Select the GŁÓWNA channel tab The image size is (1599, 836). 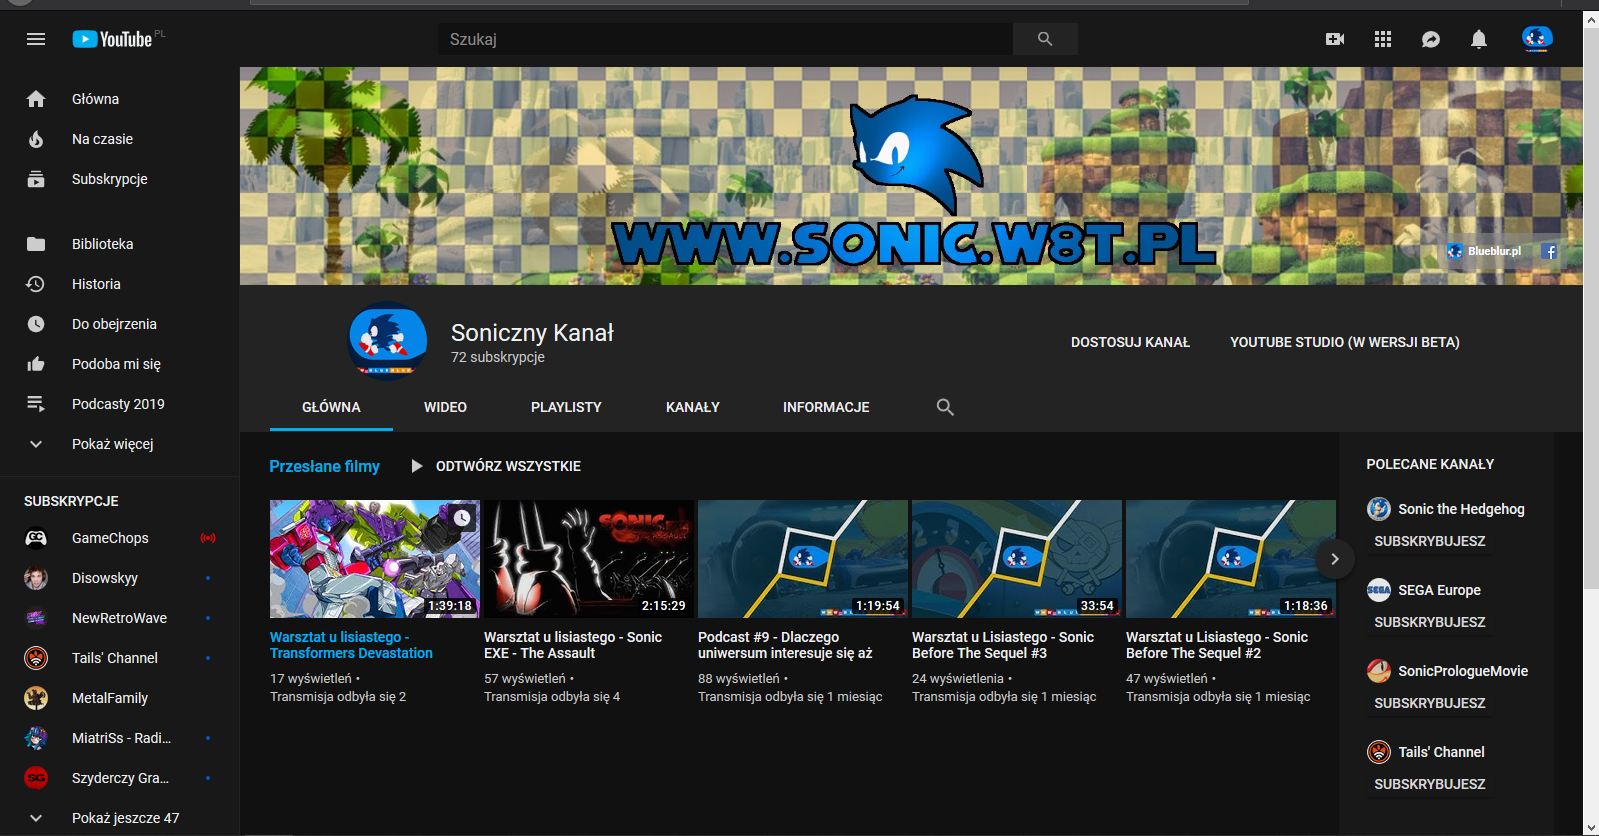331,407
